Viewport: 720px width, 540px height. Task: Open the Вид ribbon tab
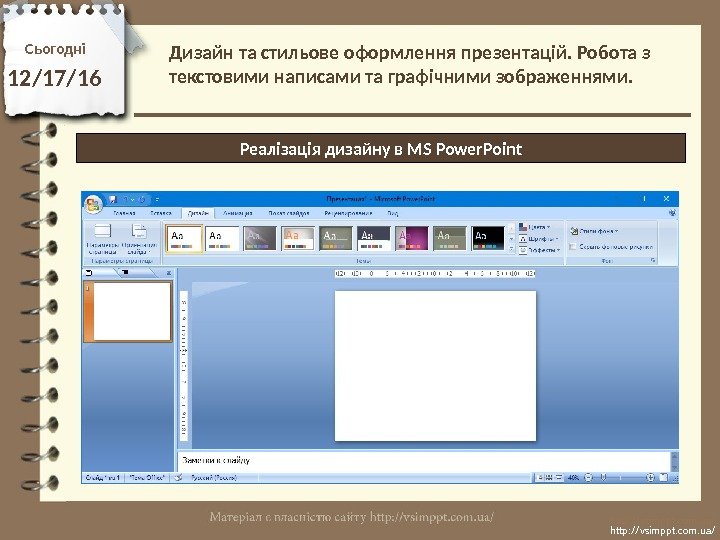click(x=393, y=213)
